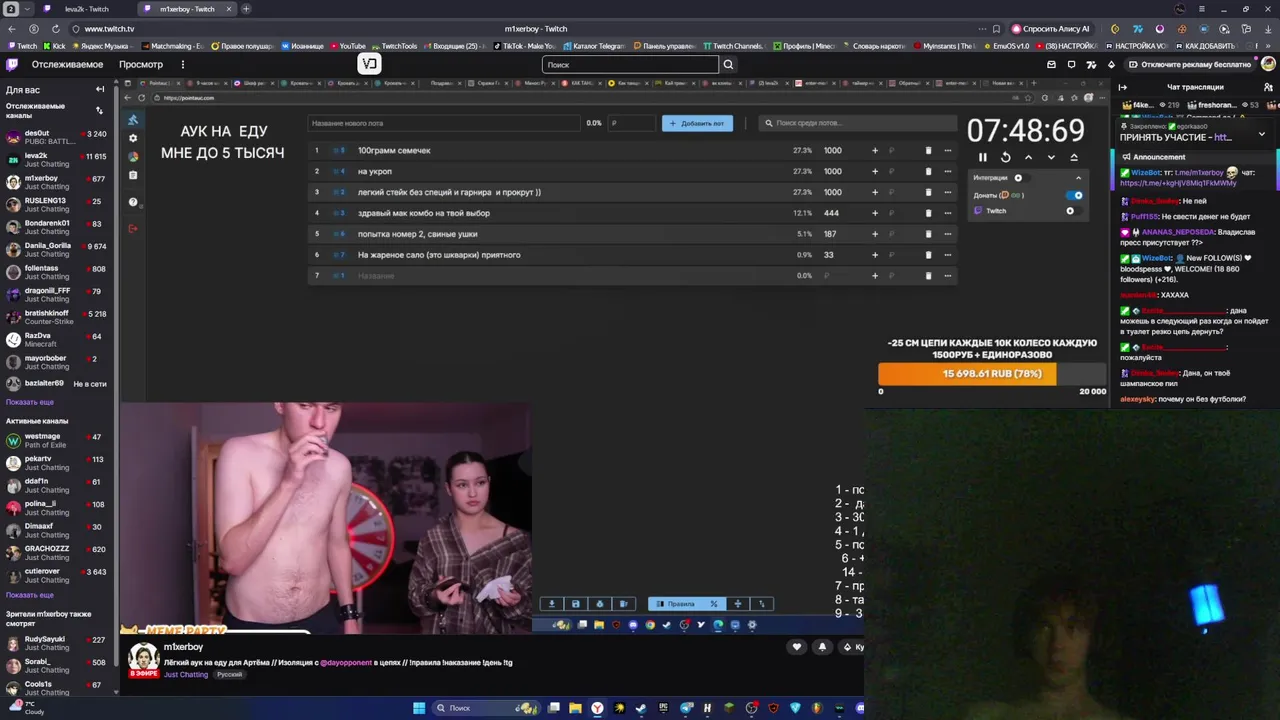Open followed channel RazDva
The image size is (1280, 720).
[x=57, y=340]
